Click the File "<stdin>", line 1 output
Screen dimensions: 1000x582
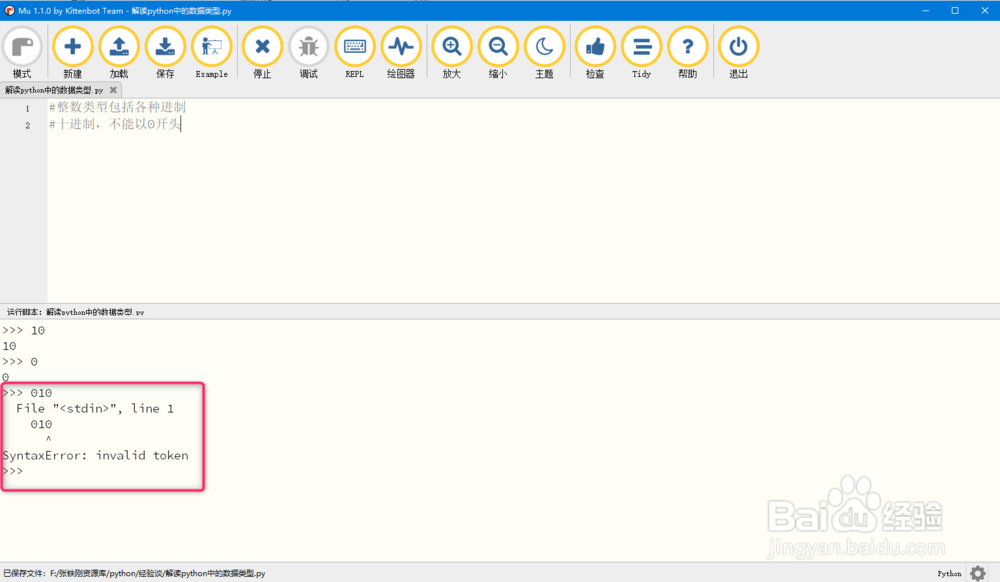[95, 409]
